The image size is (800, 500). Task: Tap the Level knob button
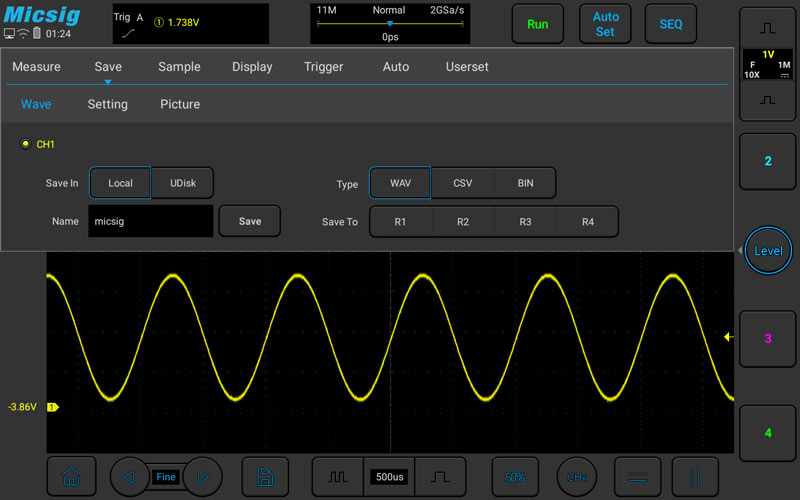pos(768,251)
